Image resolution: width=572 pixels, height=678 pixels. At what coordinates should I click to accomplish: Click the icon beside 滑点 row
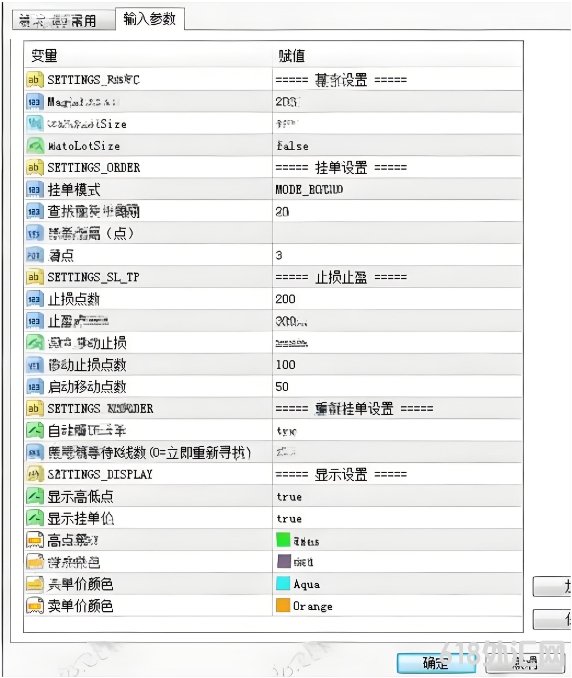point(35,255)
